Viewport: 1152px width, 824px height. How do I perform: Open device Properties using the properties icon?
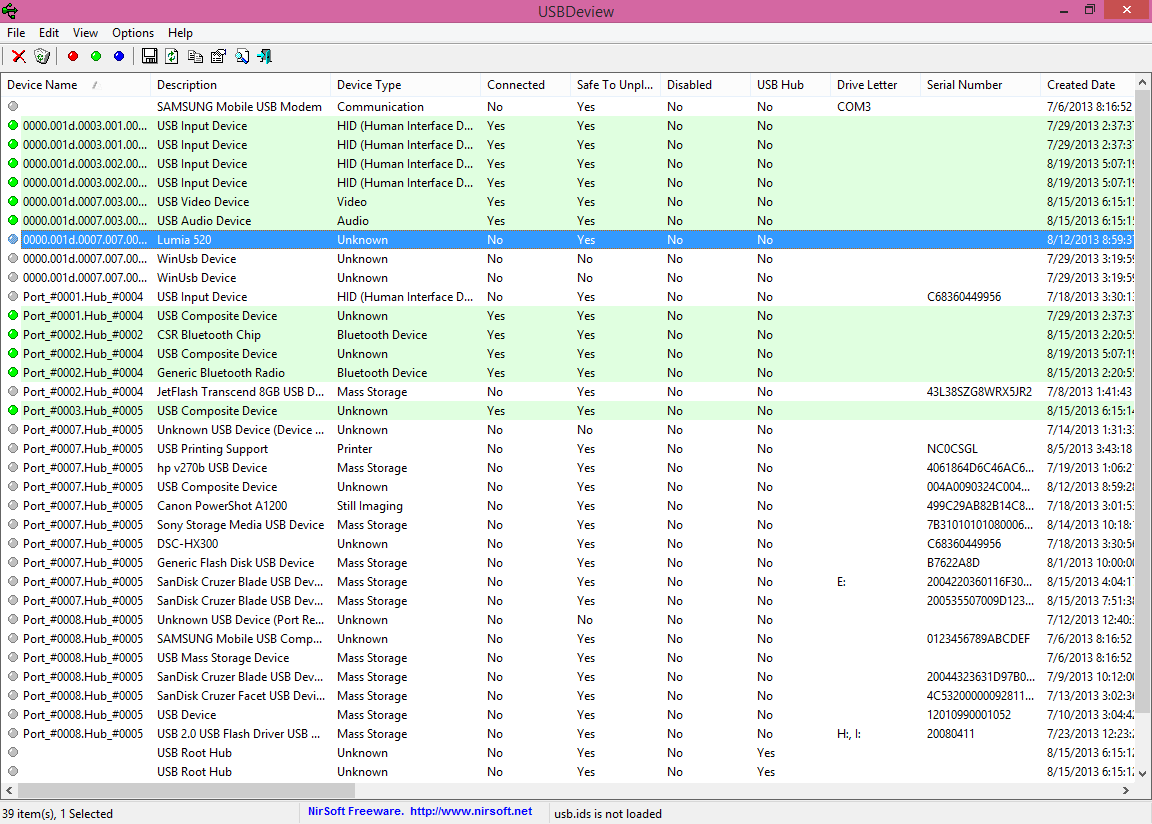pyautogui.click(x=218, y=56)
